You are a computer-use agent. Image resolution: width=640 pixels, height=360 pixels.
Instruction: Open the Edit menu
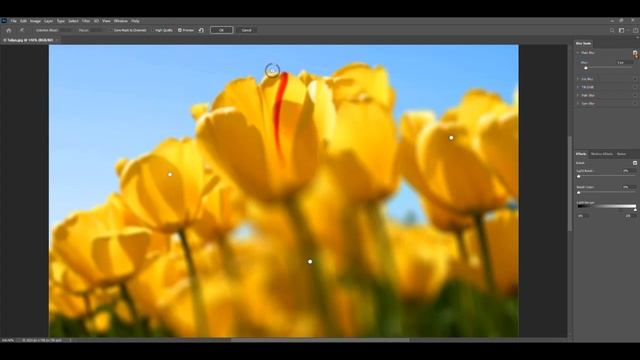click(x=23, y=21)
